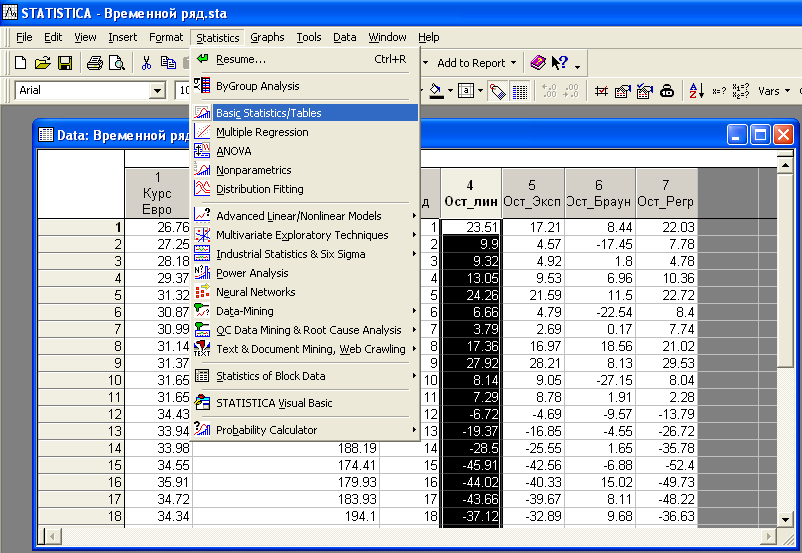Click the Open file folder icon
Screen dimensions: 802x553
(x=42, y=63)
